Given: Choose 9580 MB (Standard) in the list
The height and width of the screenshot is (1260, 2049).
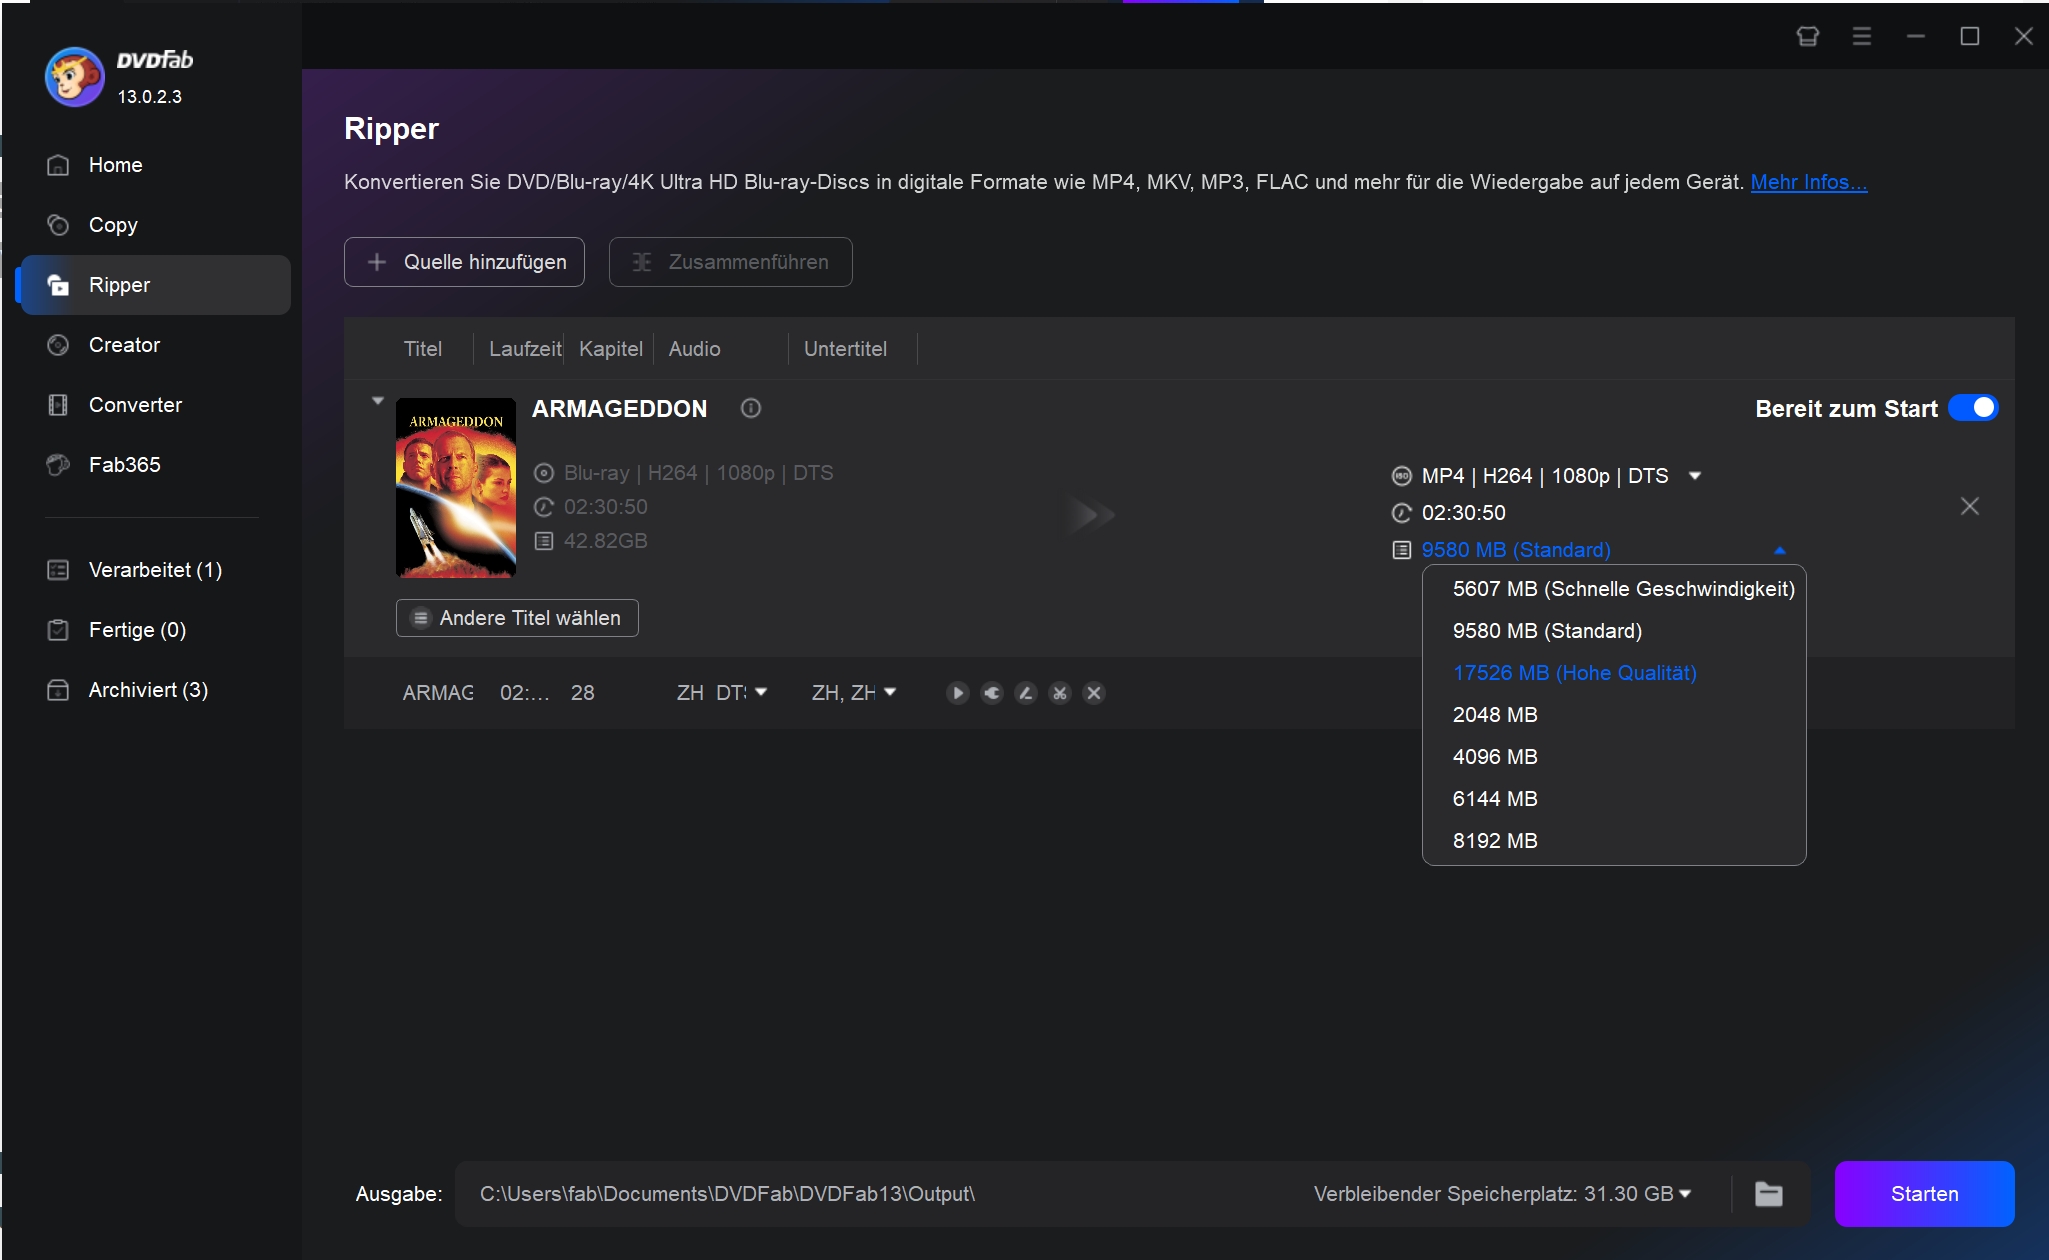Looking at the screenshot, I should [x=1614, y=631].
